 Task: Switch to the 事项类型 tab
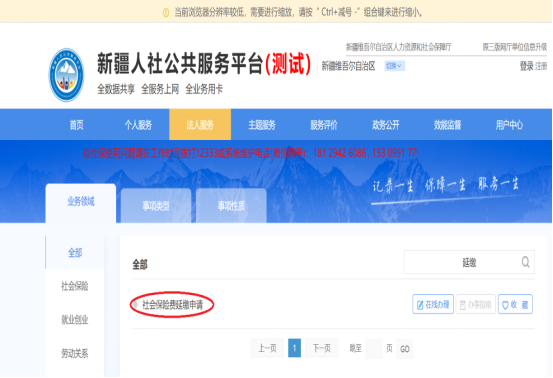[156, 206]
